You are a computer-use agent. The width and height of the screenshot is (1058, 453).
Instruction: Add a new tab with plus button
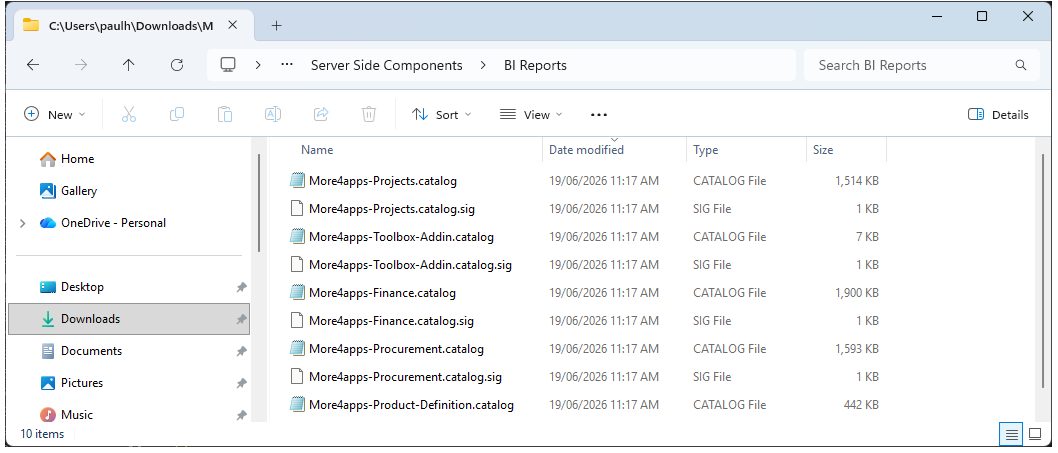click(x=276, y=26)
